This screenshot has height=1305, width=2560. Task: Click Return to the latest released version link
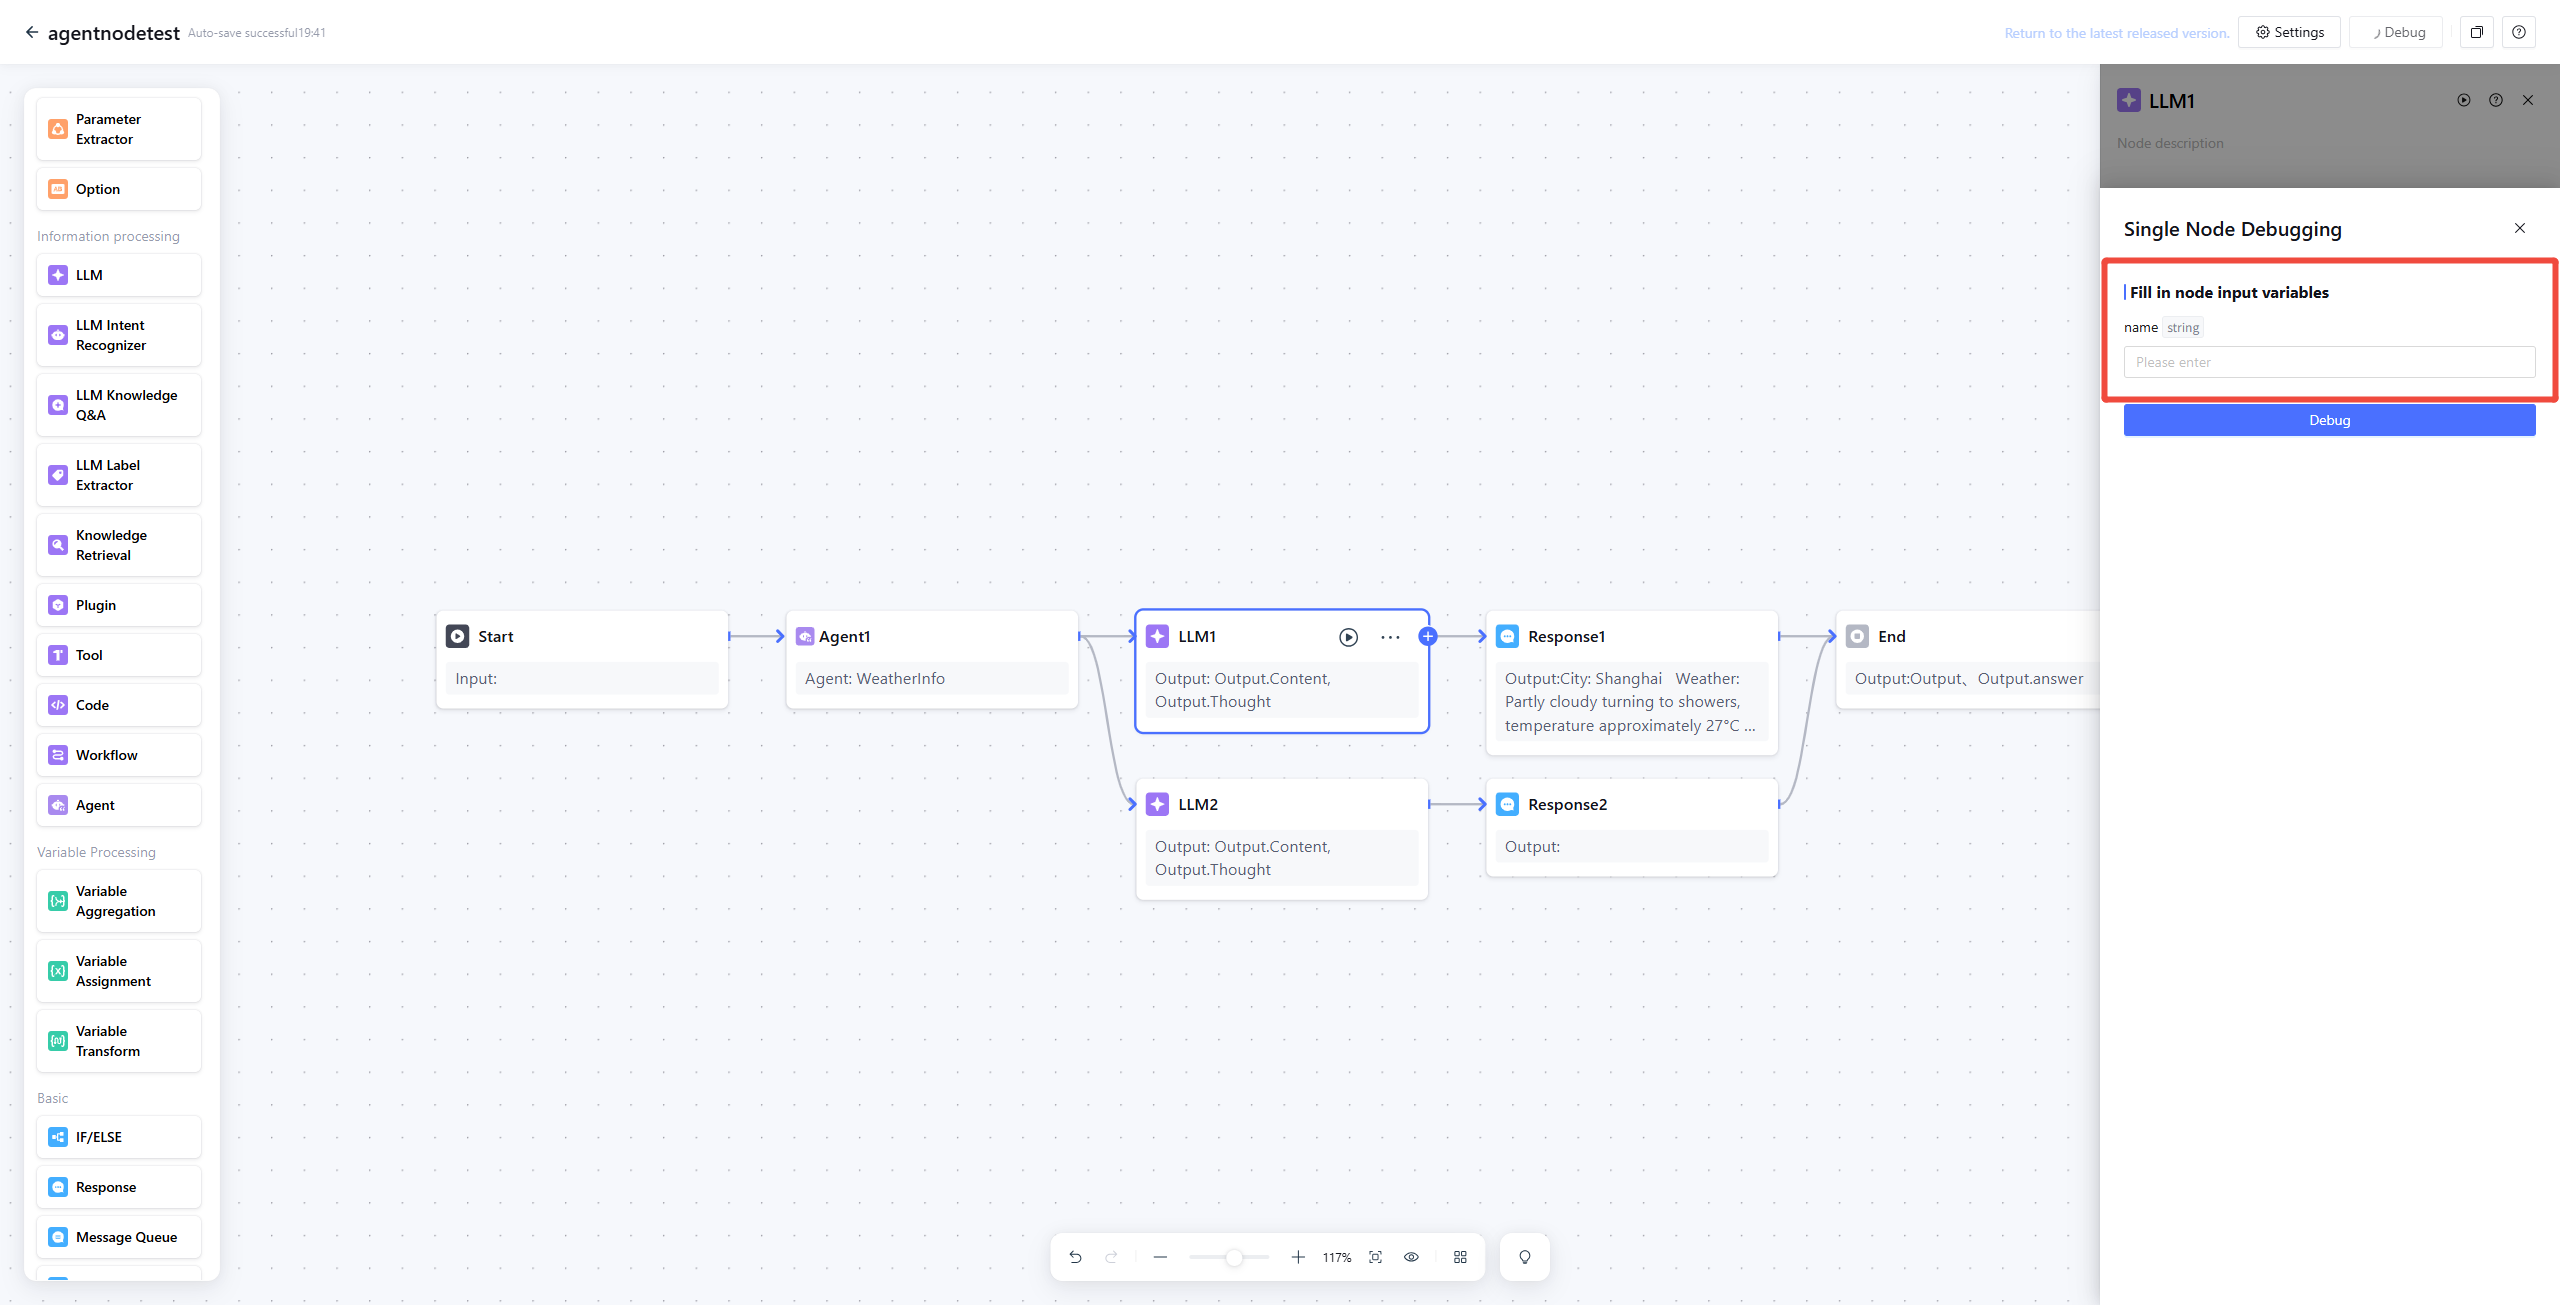point(2116,33)
